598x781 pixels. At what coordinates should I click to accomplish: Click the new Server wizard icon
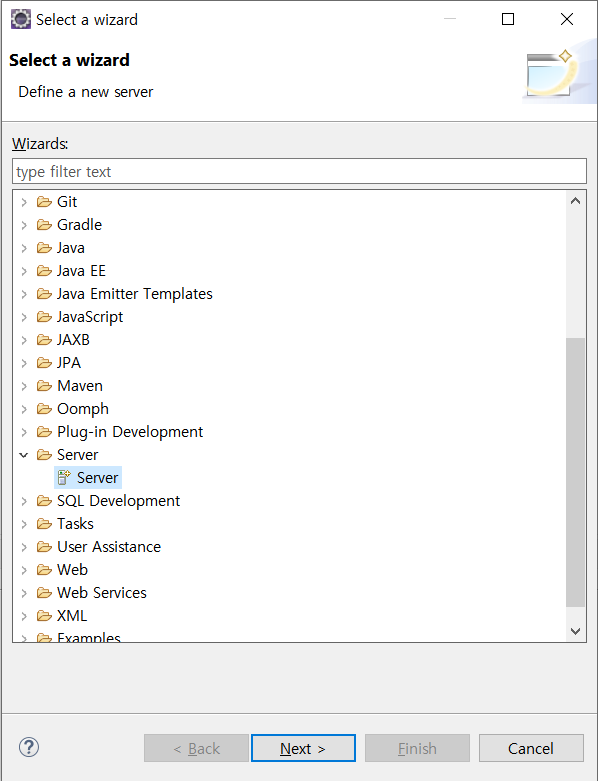tap(64, 478)
